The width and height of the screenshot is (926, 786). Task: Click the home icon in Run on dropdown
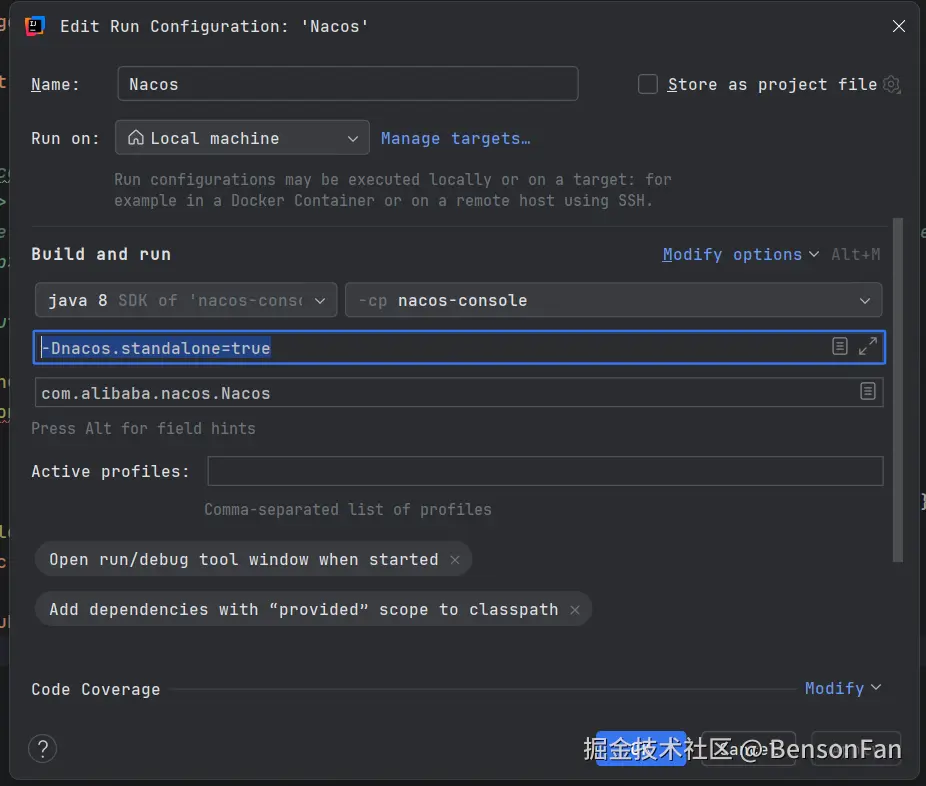click(x=136, y=138)
